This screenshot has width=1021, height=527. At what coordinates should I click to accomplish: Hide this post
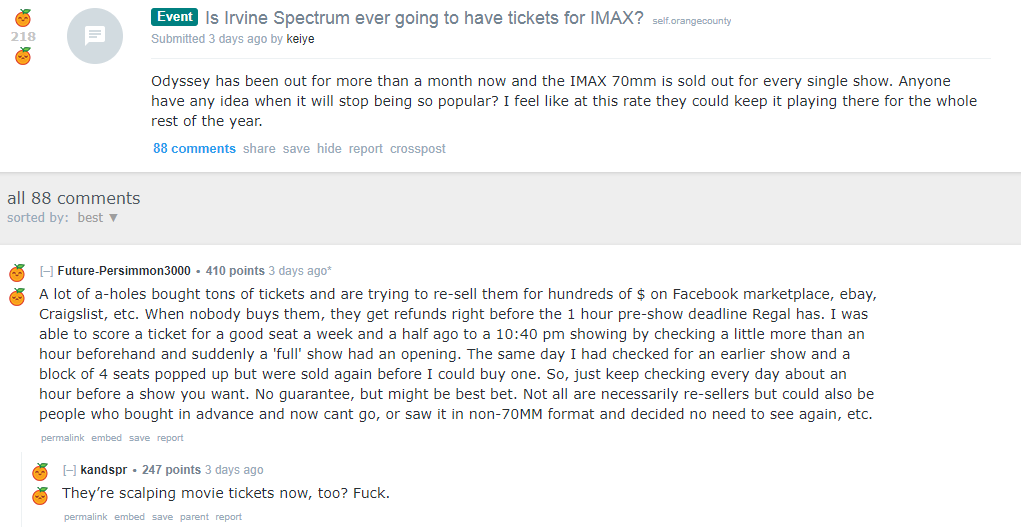[329, 149]
